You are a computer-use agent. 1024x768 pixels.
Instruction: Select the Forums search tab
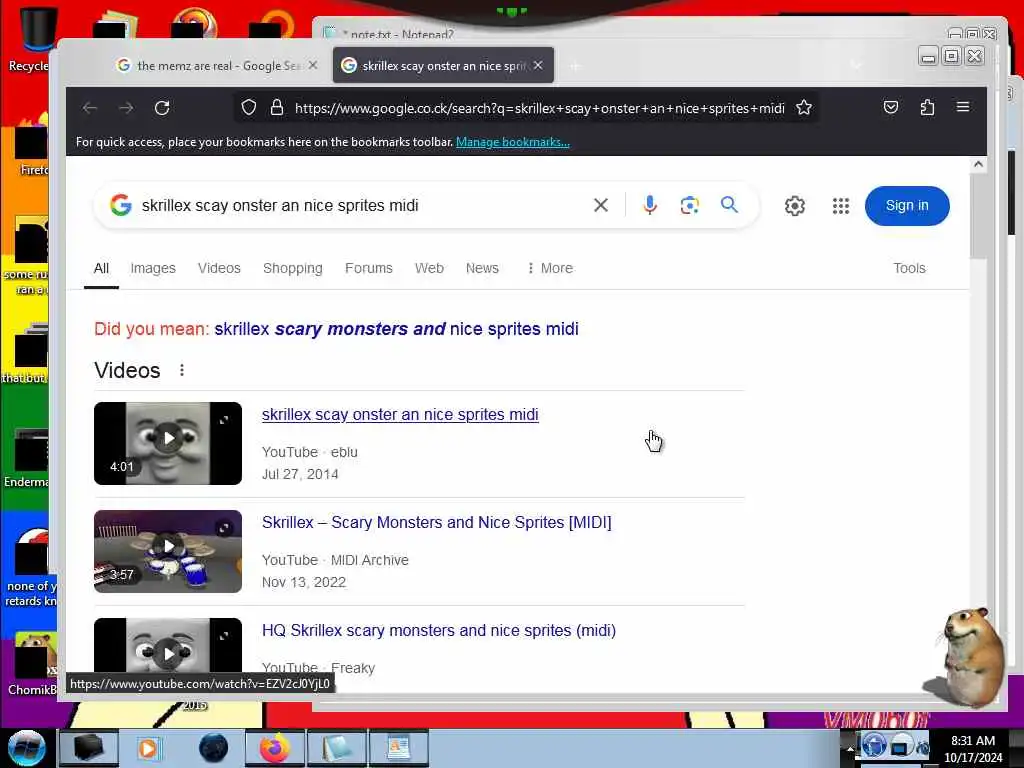click(x=368, y=268)
